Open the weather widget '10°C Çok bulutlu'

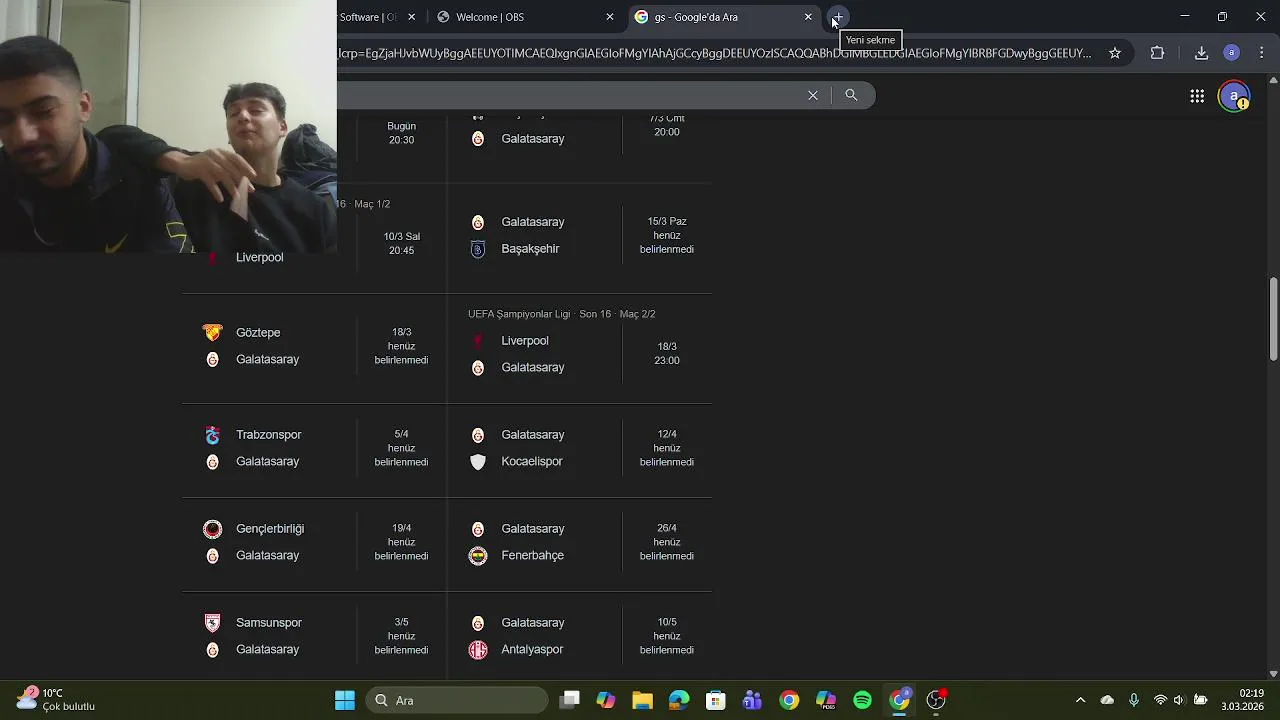[x=56, y=700]
